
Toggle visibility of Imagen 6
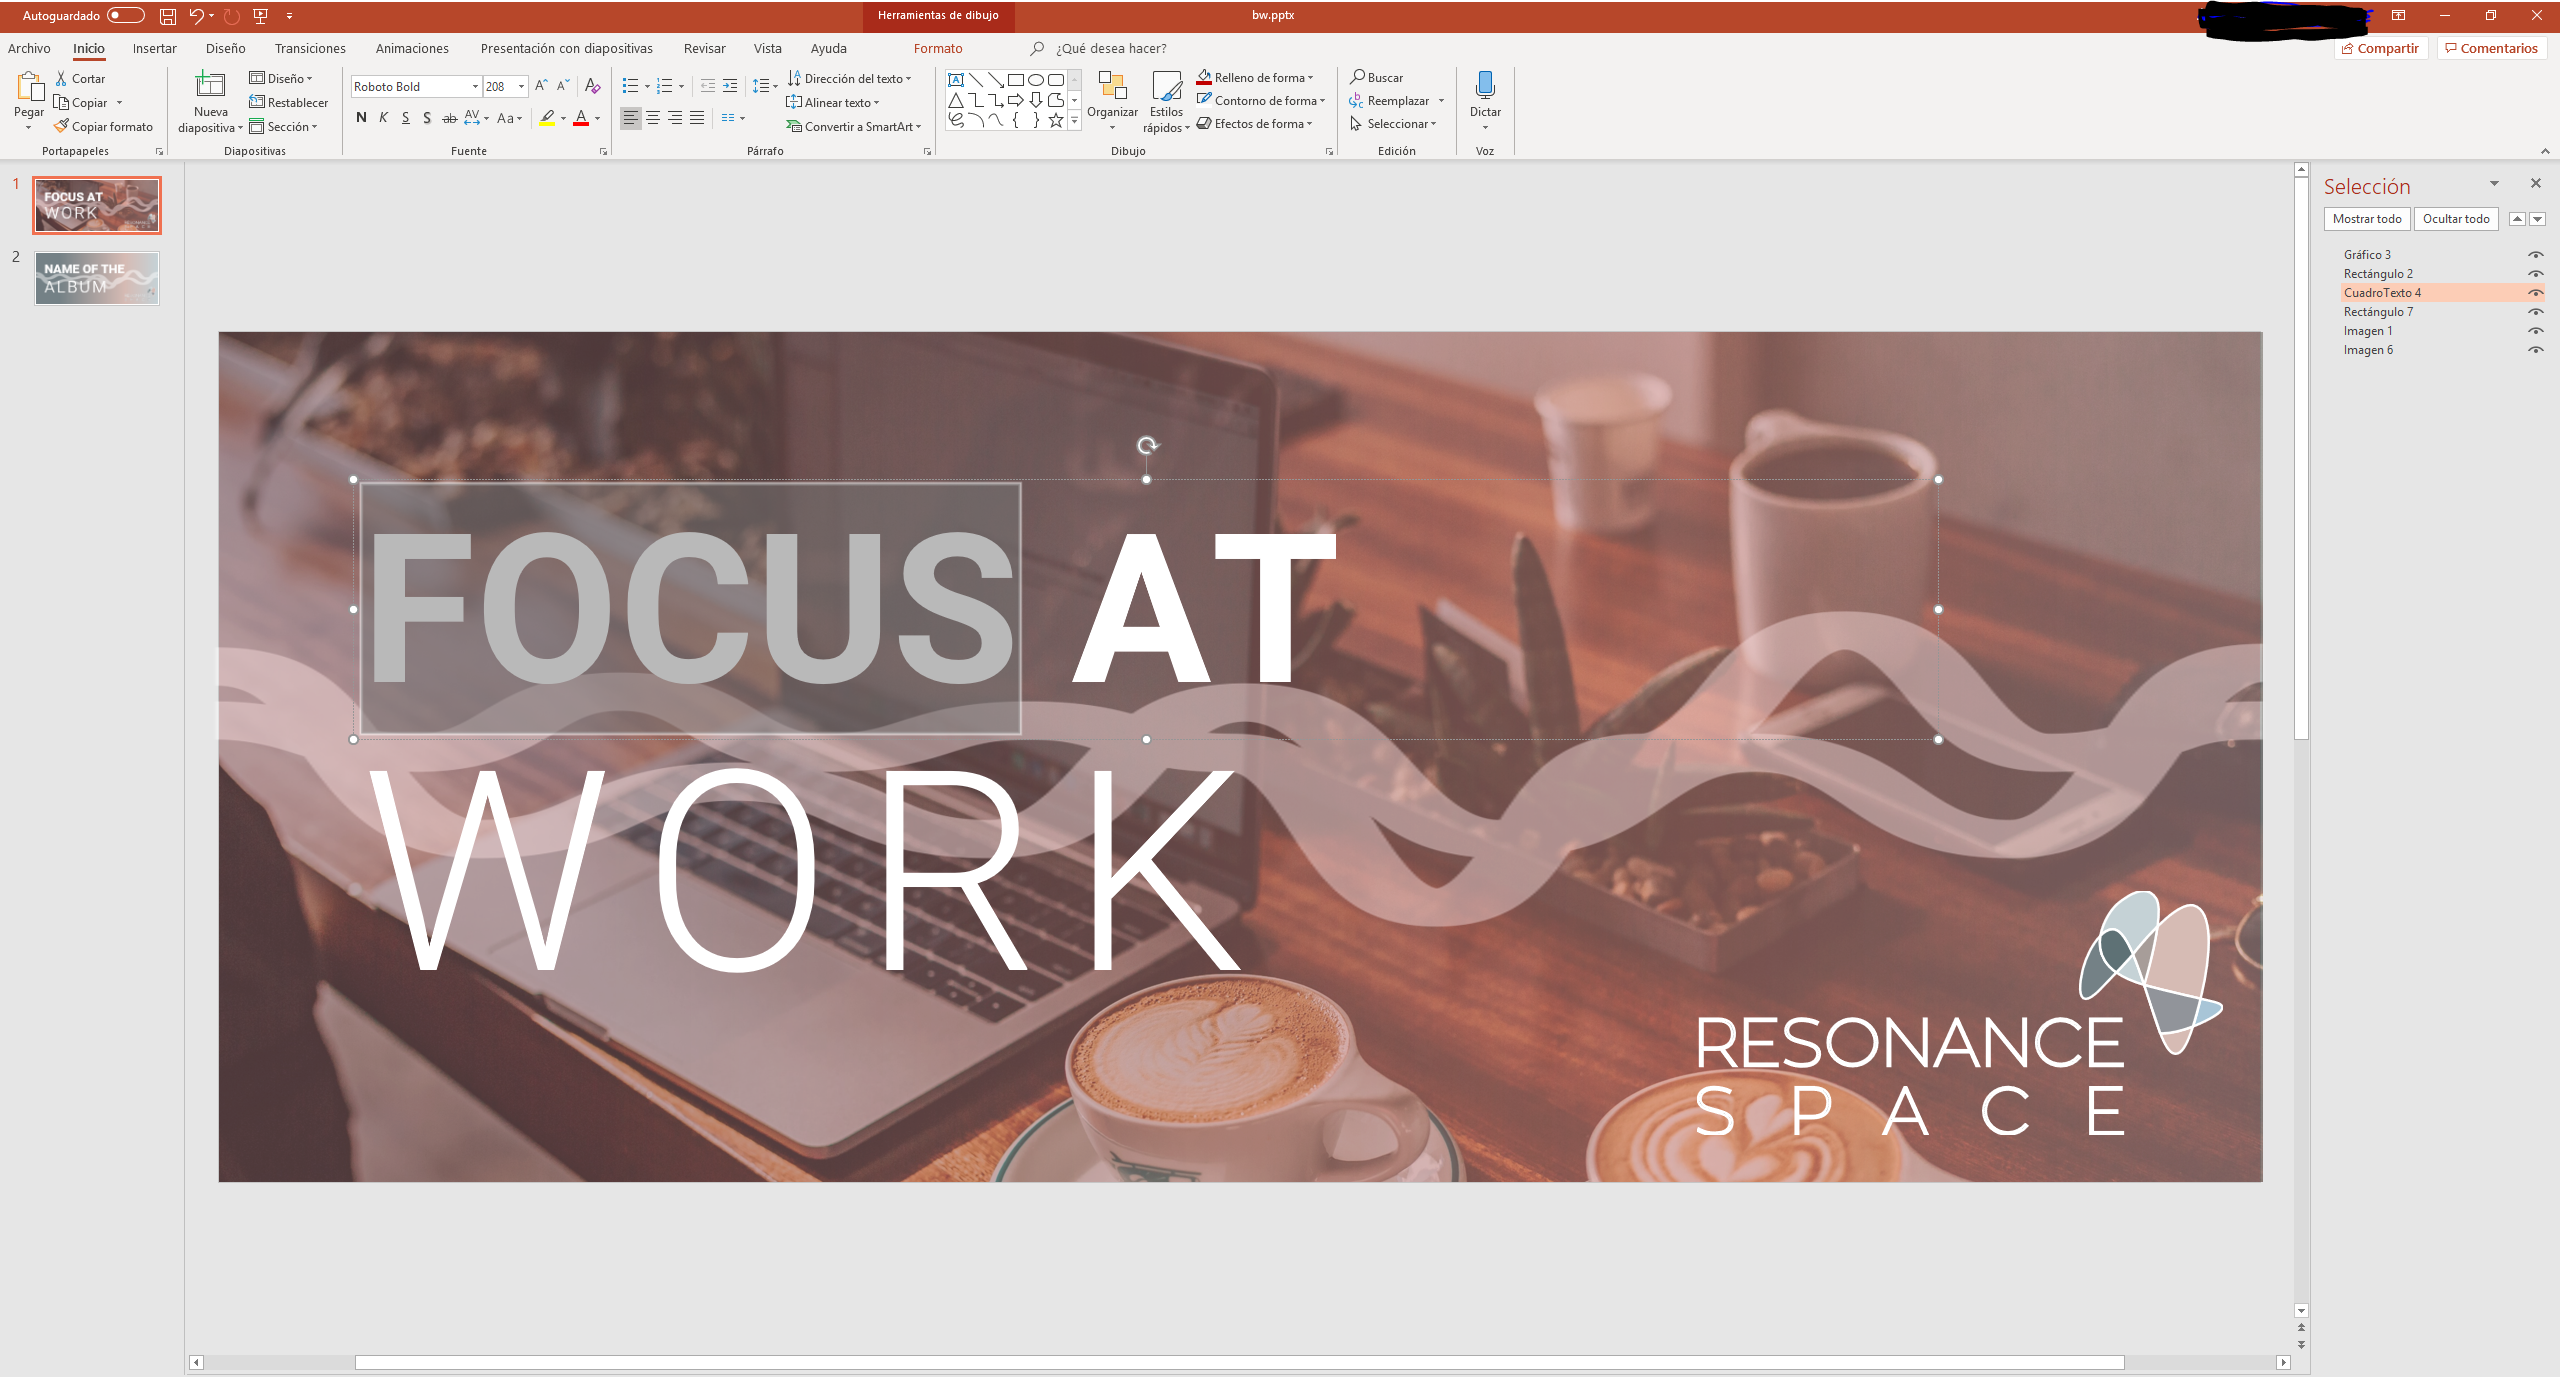[x=2535, y=350]
